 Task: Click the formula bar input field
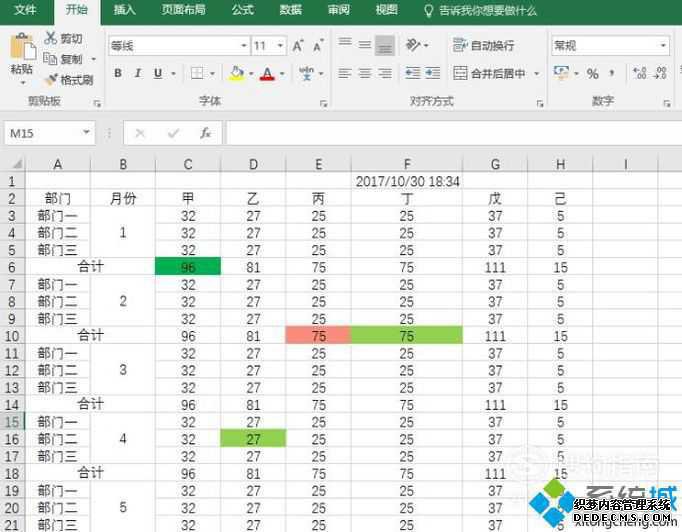tap(454, 133)
